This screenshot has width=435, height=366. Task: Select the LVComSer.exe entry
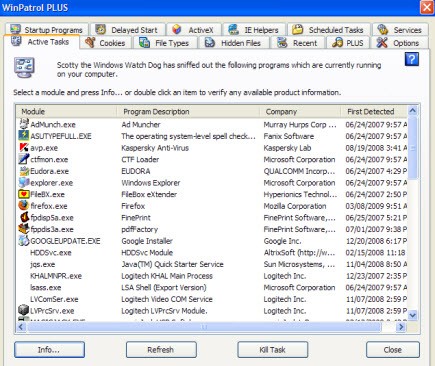(54, 299)
